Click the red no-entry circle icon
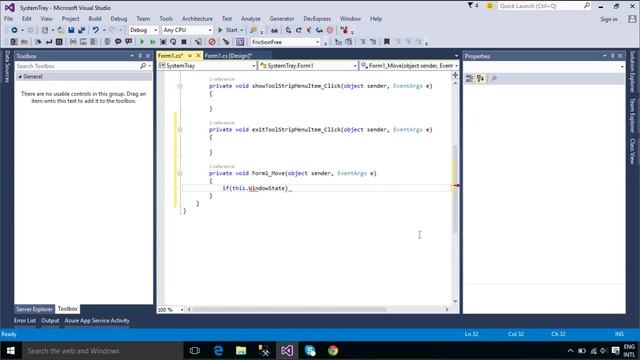This screenshot has width=640, height=360. [212, 42]
